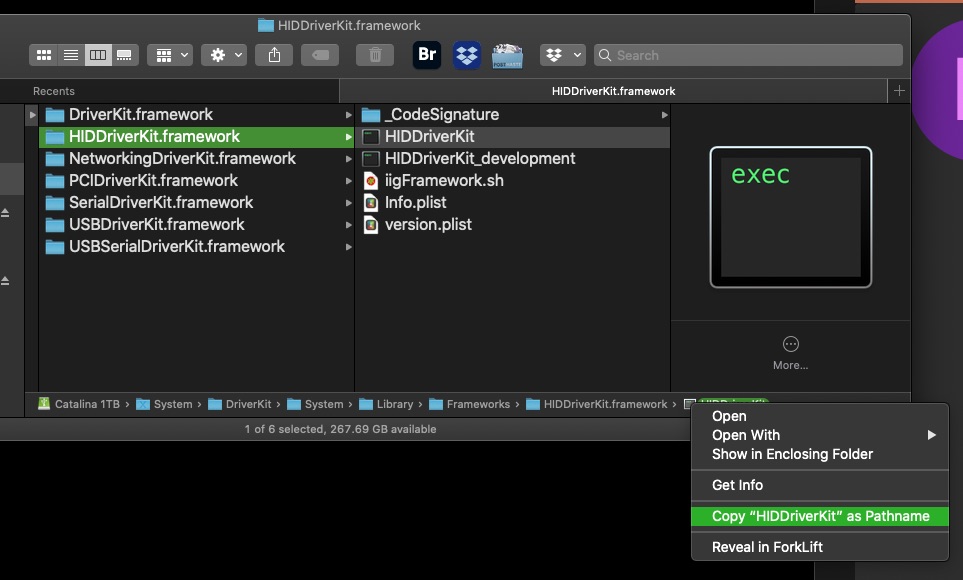Screen dimensions: 963x580
Task: Click the blue Dropbox app icon
Action: [467, 55]
